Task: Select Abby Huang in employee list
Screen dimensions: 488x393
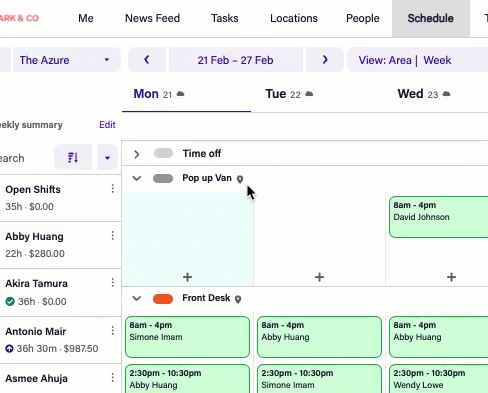Action: click(x=60, y=245)
